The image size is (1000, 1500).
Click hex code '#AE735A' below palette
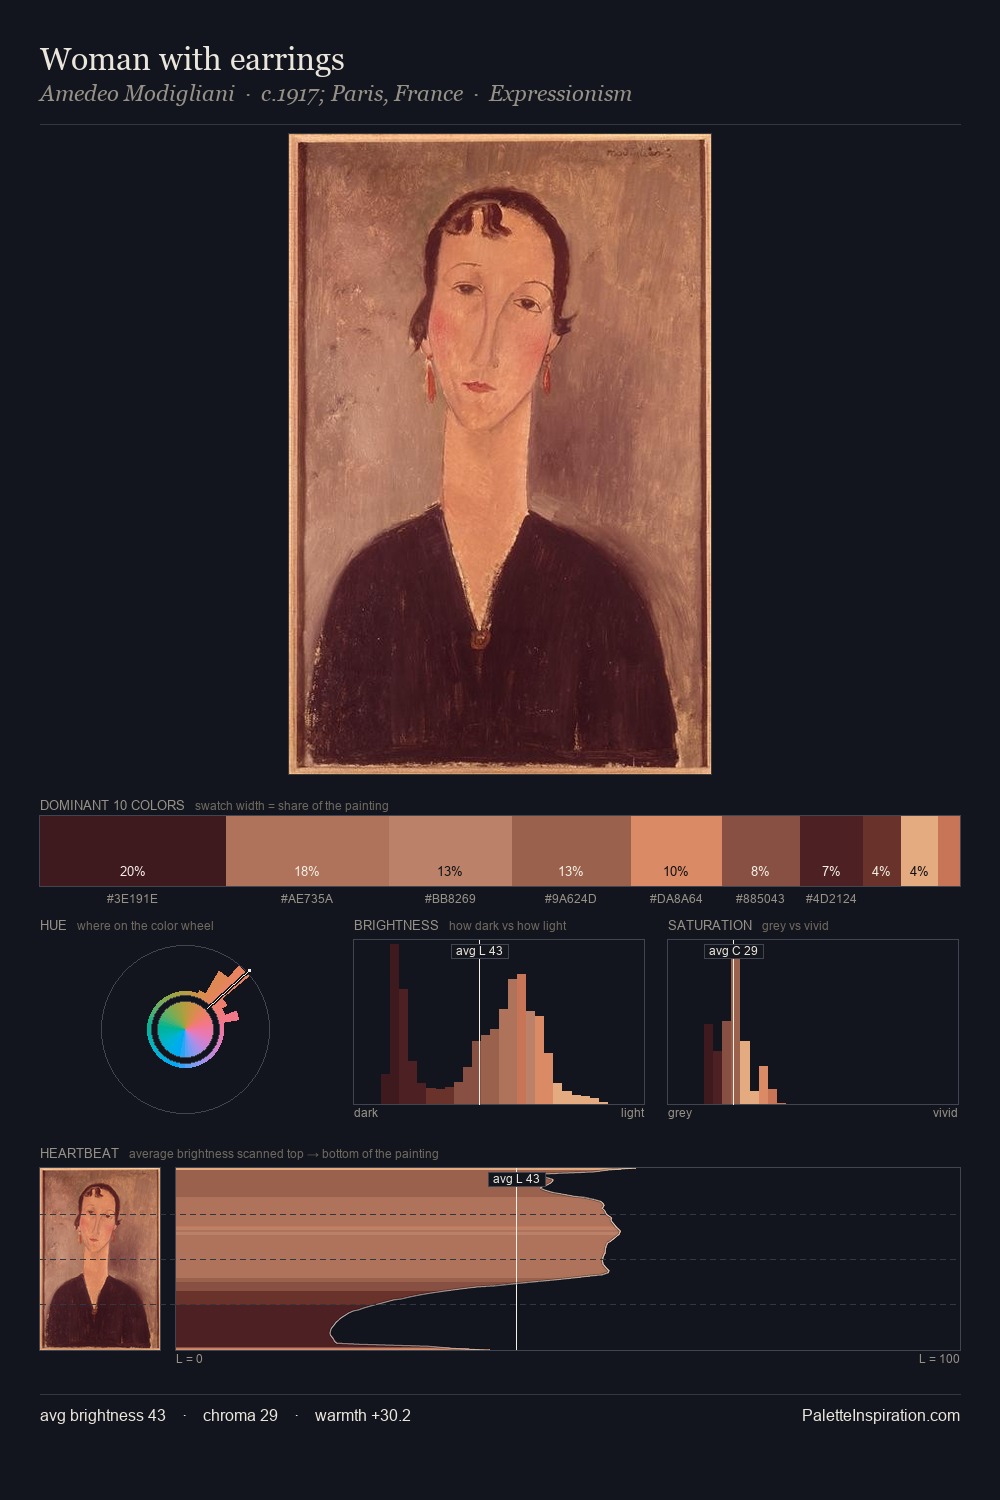tap(307, 899)
